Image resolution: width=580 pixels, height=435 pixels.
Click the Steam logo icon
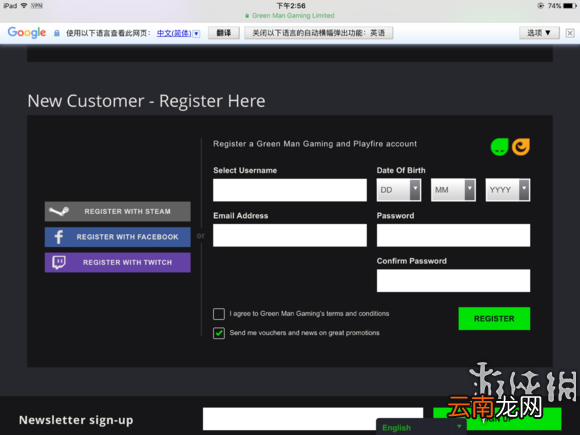click(x=59, y=211)
